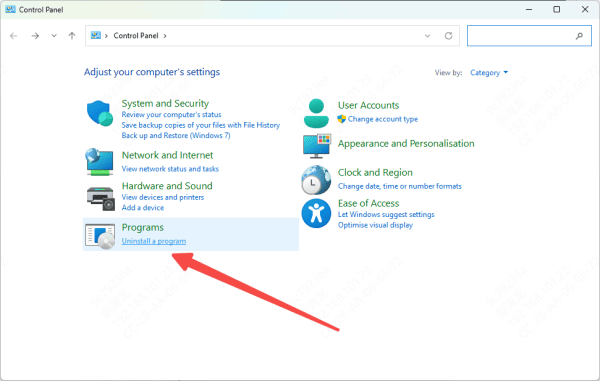Go up one level with the up arrow
The height and width of the screenshot is (381, 600).
[72, 36]
